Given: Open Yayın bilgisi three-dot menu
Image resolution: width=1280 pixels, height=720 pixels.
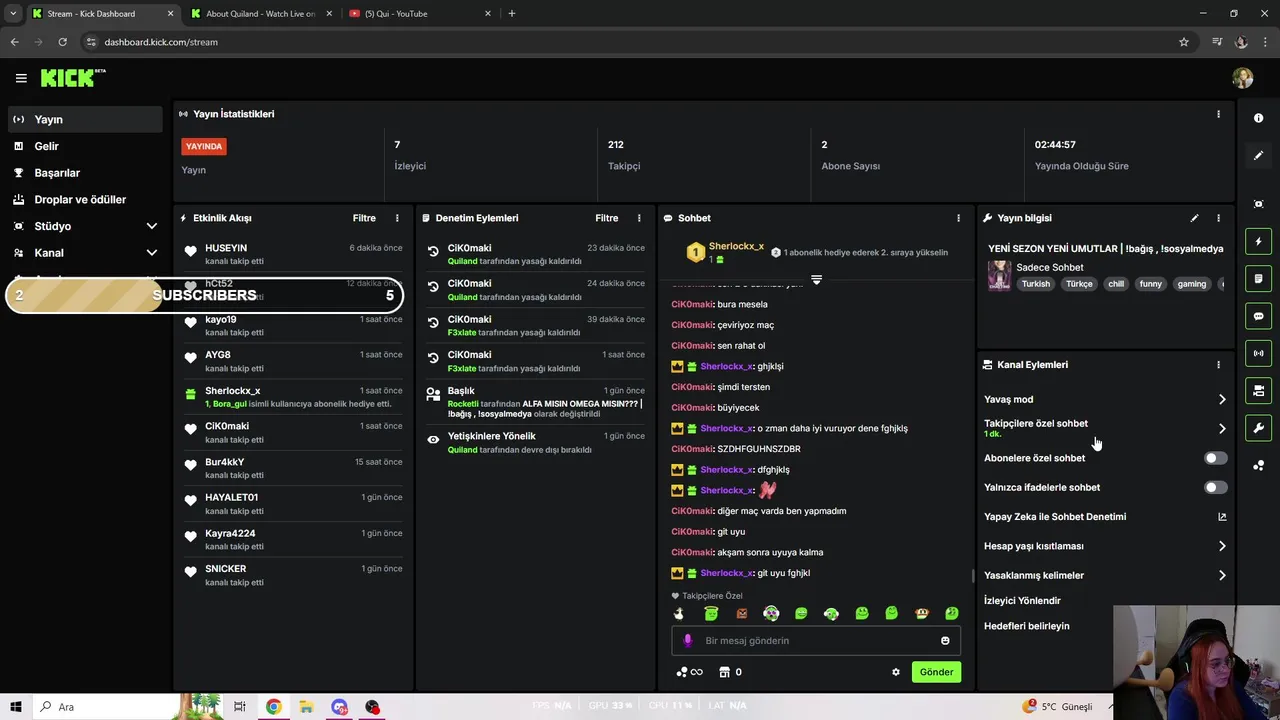Looking at the screenshot, I should point(1218,218).
